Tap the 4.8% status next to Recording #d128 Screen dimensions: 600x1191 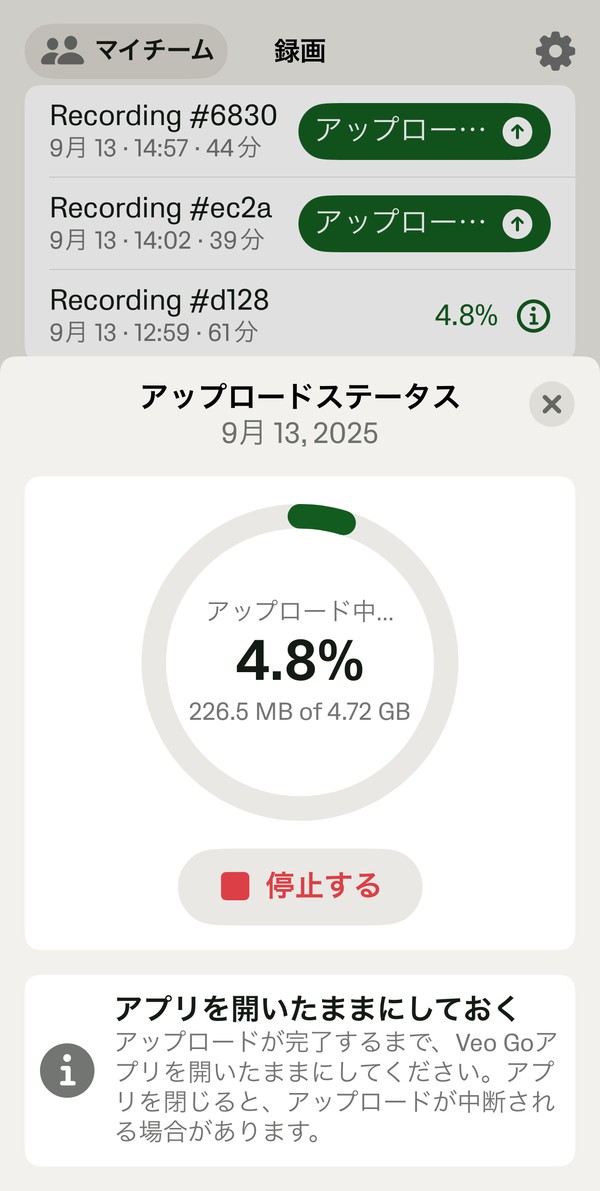point(465,316)
